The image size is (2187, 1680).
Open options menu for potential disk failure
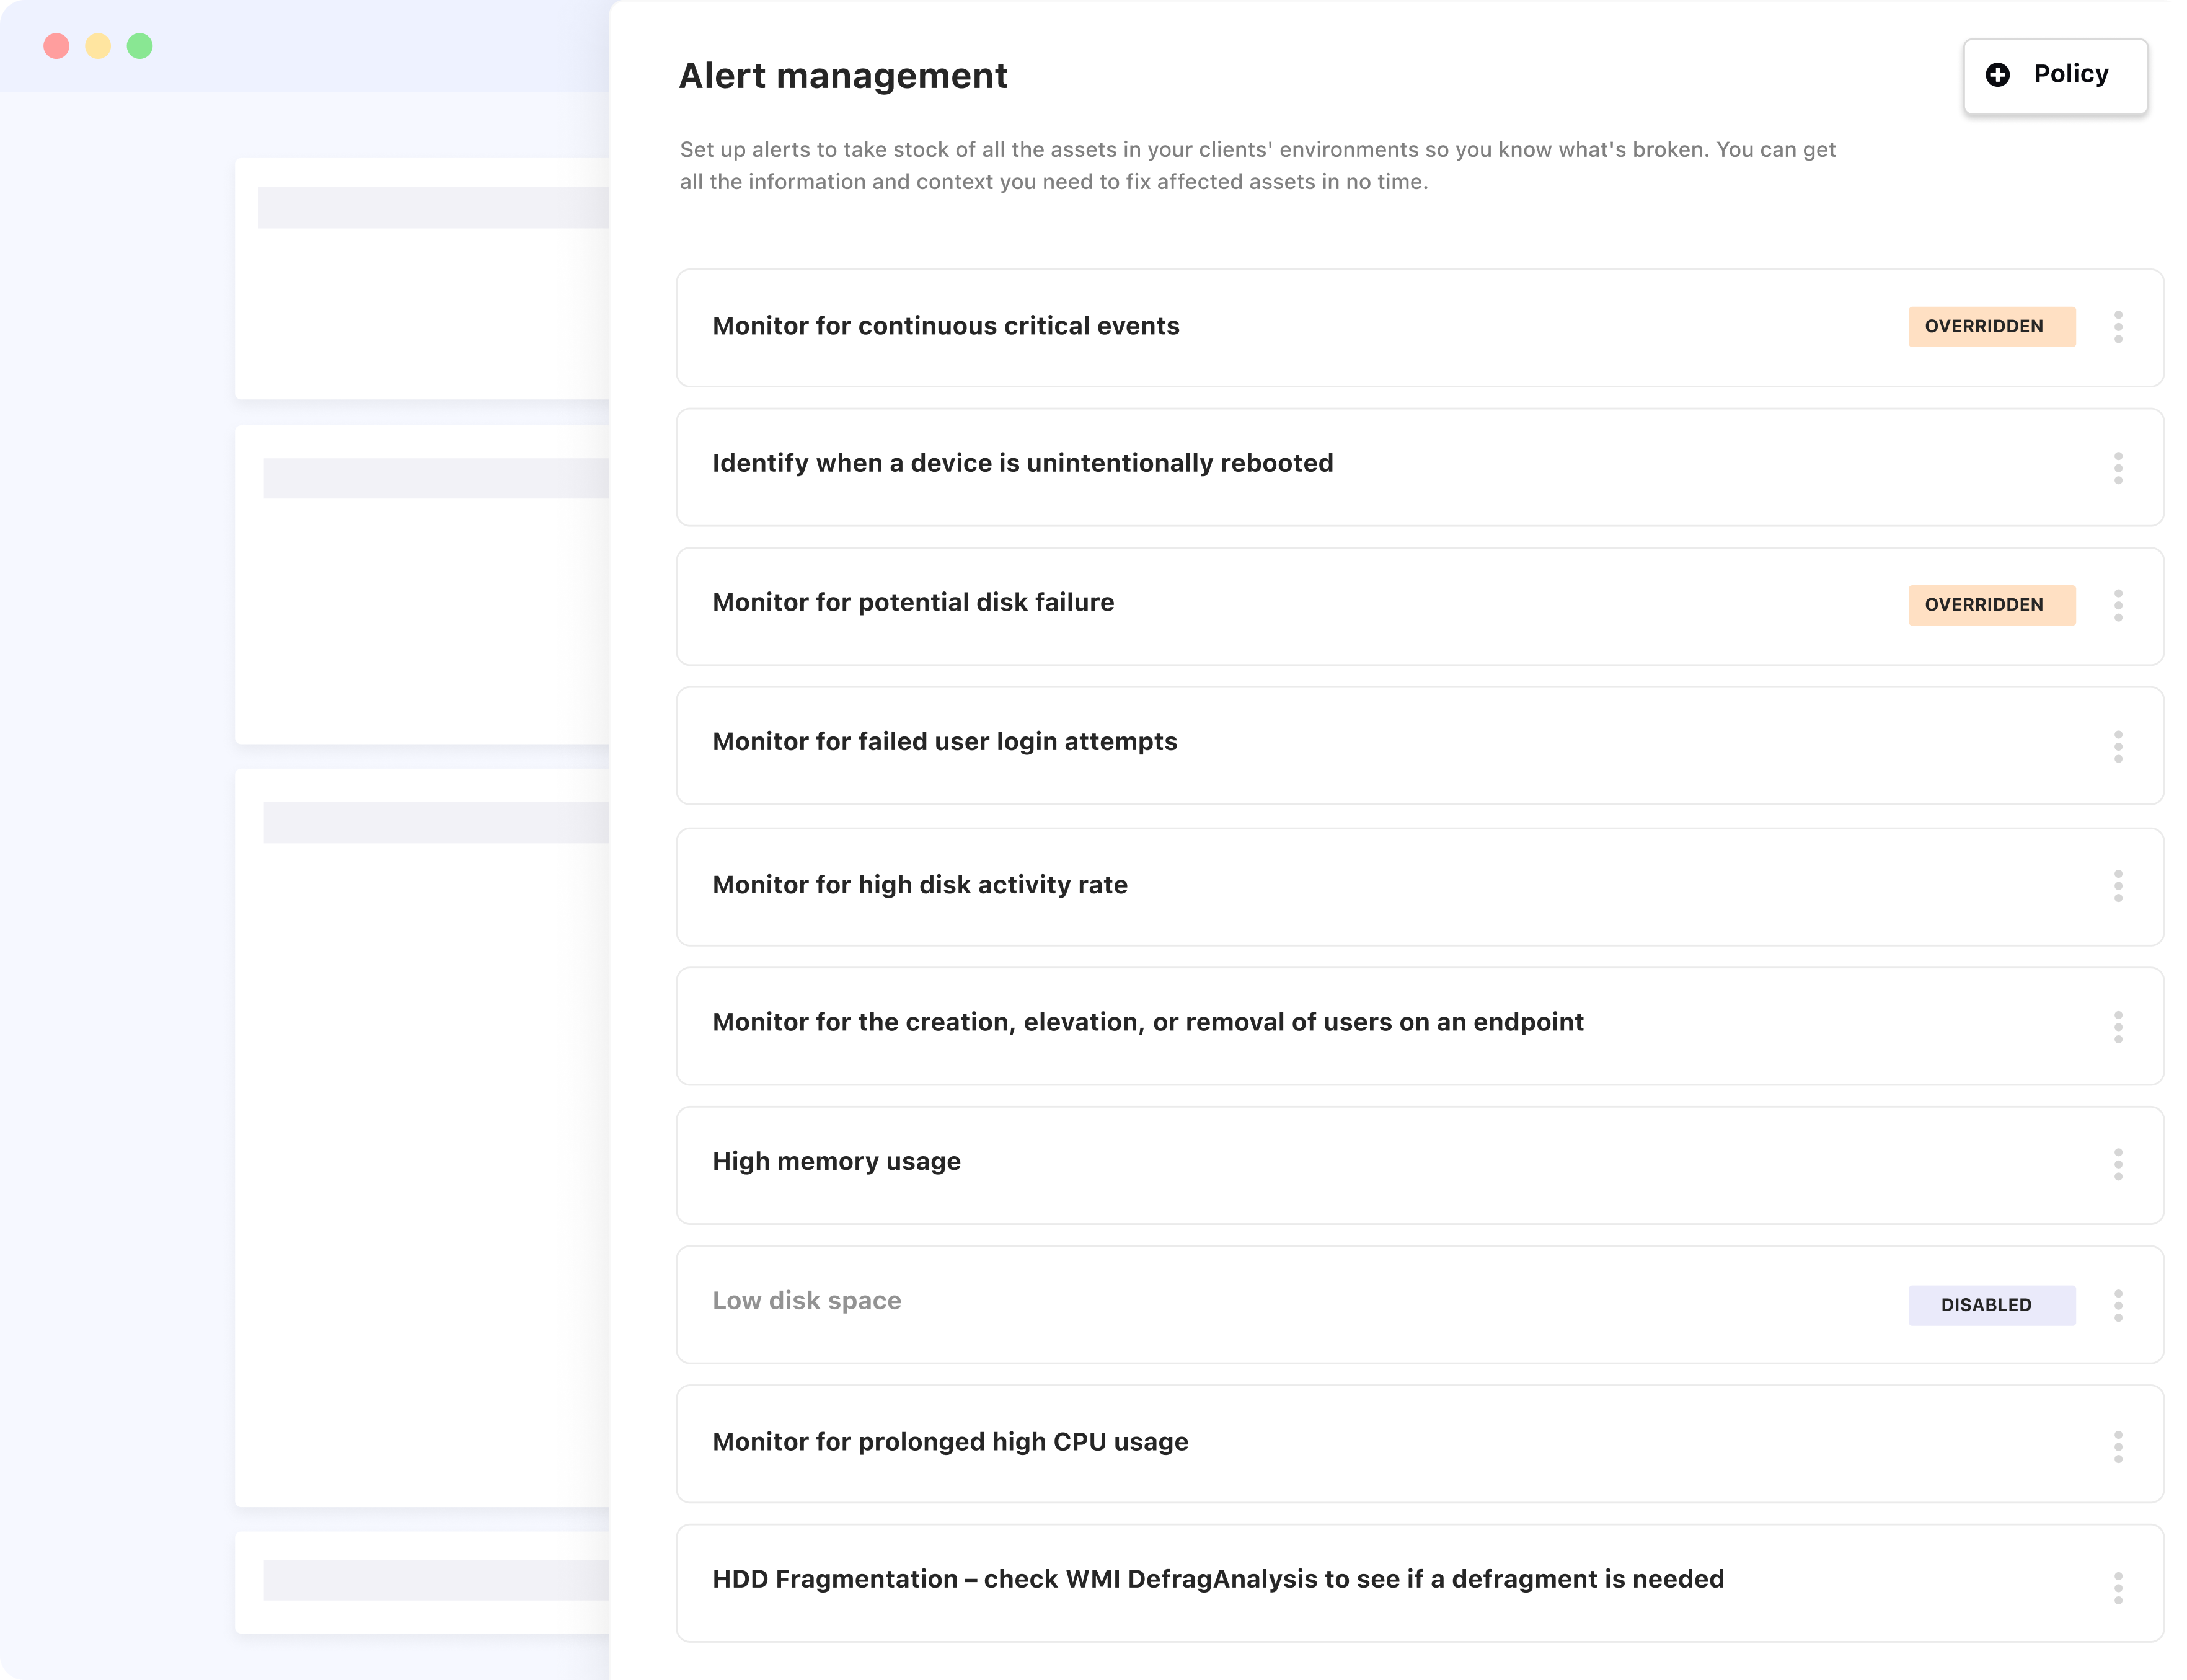click(x=2118, y=605)
